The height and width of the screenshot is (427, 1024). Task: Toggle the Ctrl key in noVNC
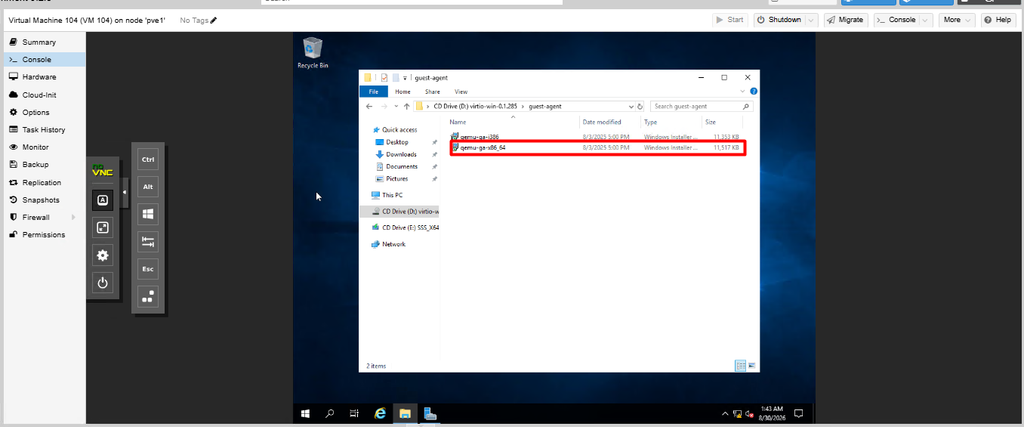click(148, 159)
